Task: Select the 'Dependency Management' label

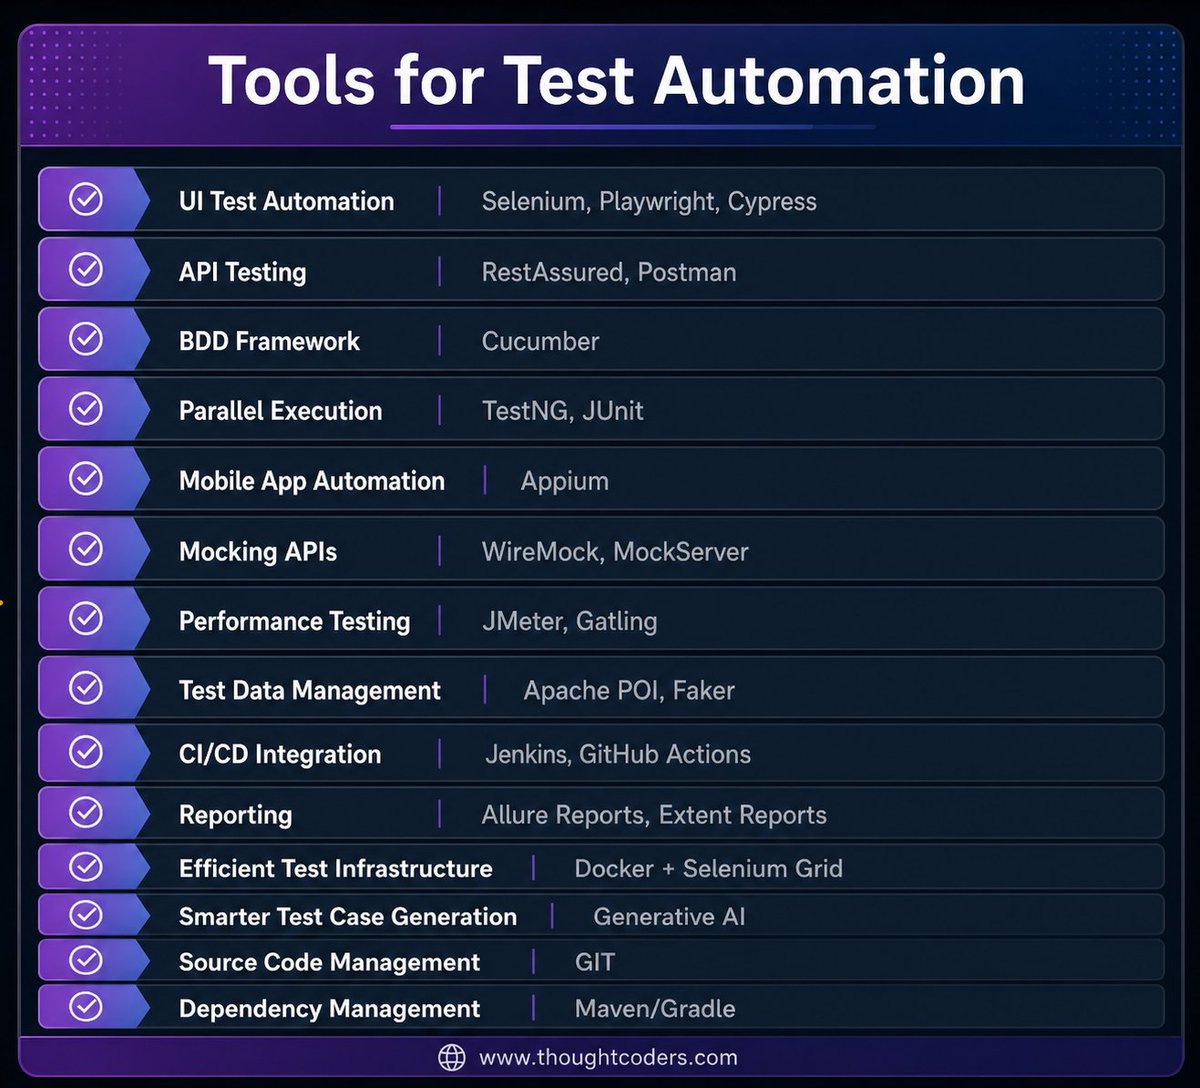Action: click(x=329, y=1009)
